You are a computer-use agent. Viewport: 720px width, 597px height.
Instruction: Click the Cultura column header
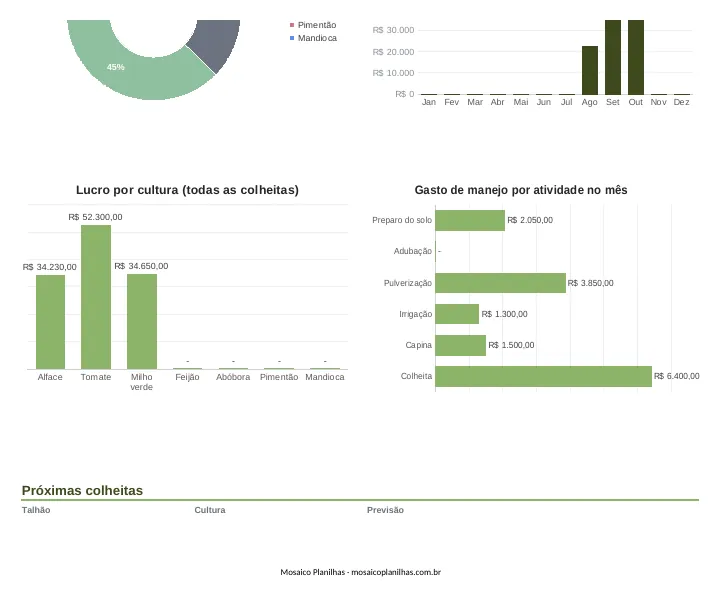(210, 510)
